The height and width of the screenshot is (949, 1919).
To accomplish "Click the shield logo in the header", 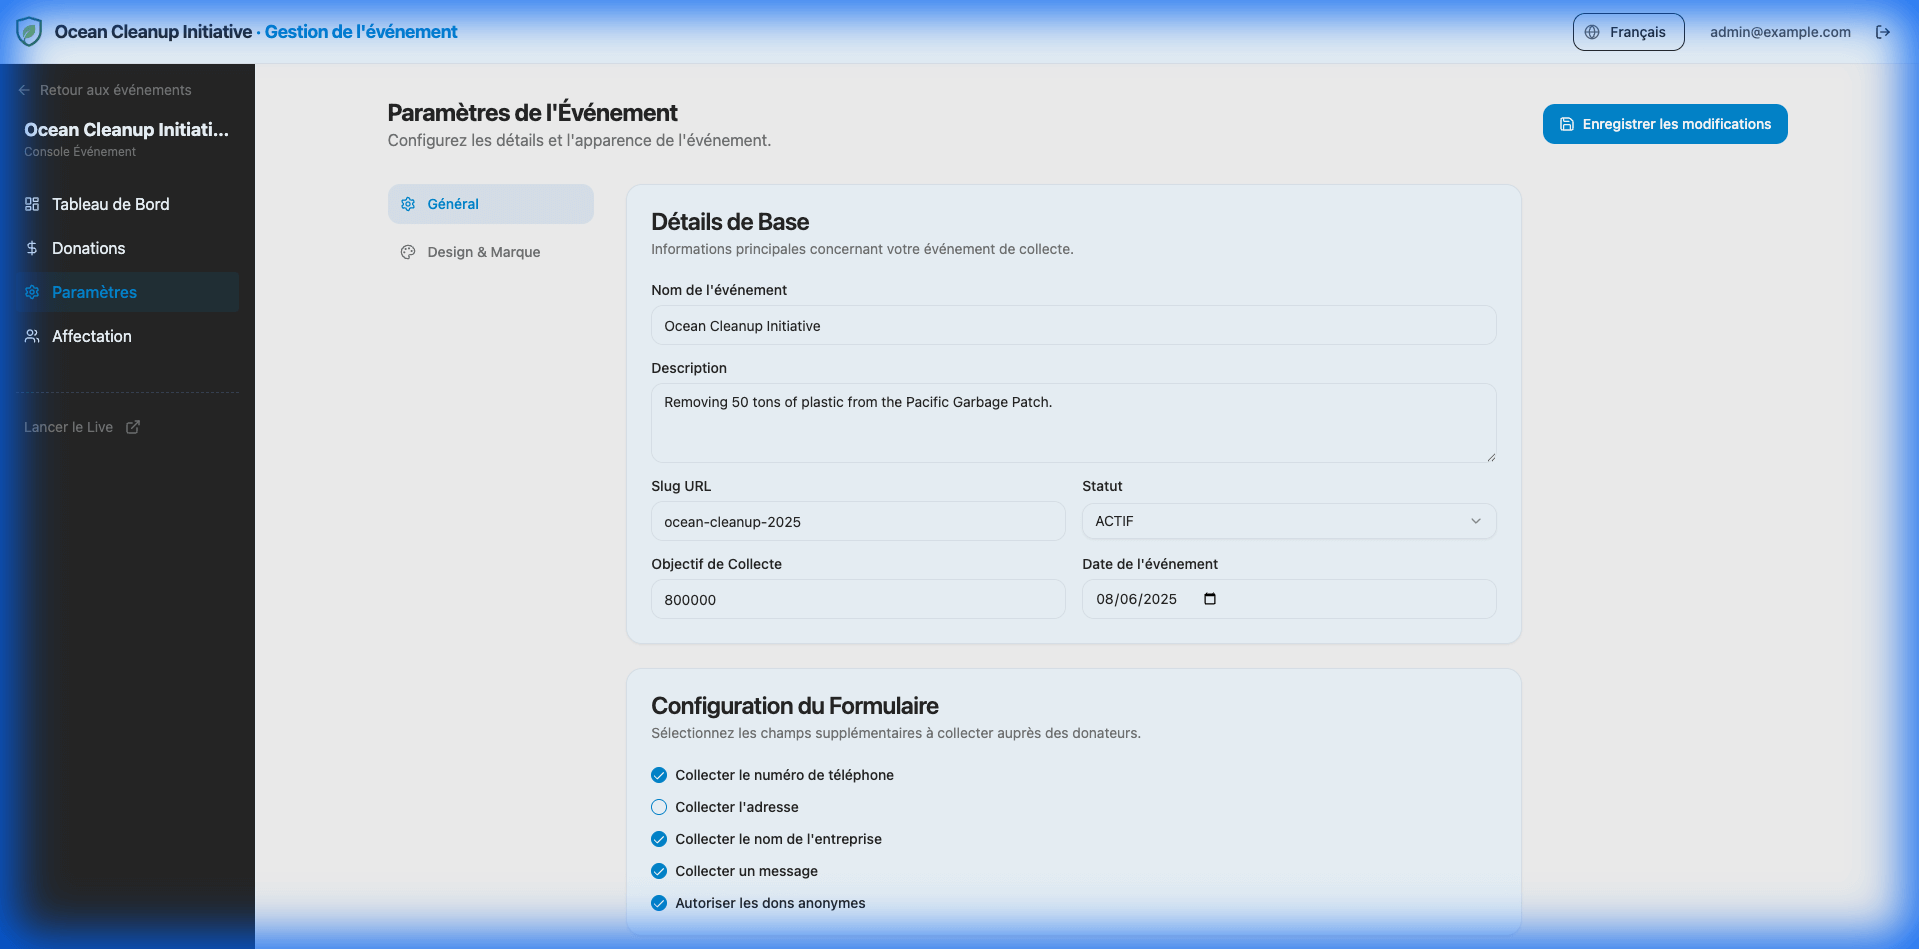I will tap(28, 31).
